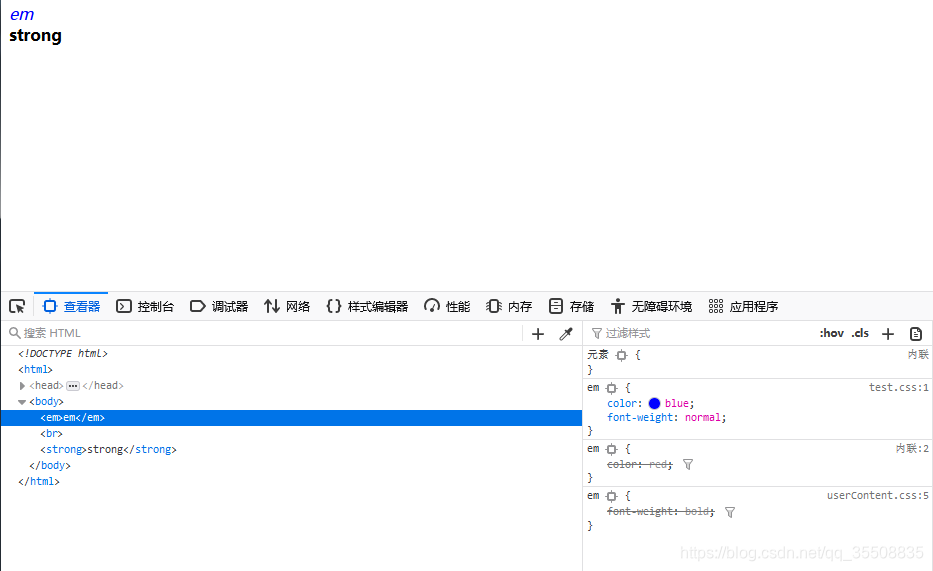Toggle print media simulation icon
Image resolution: width=933 pixels, height=571 pixels.
[916, 334]
